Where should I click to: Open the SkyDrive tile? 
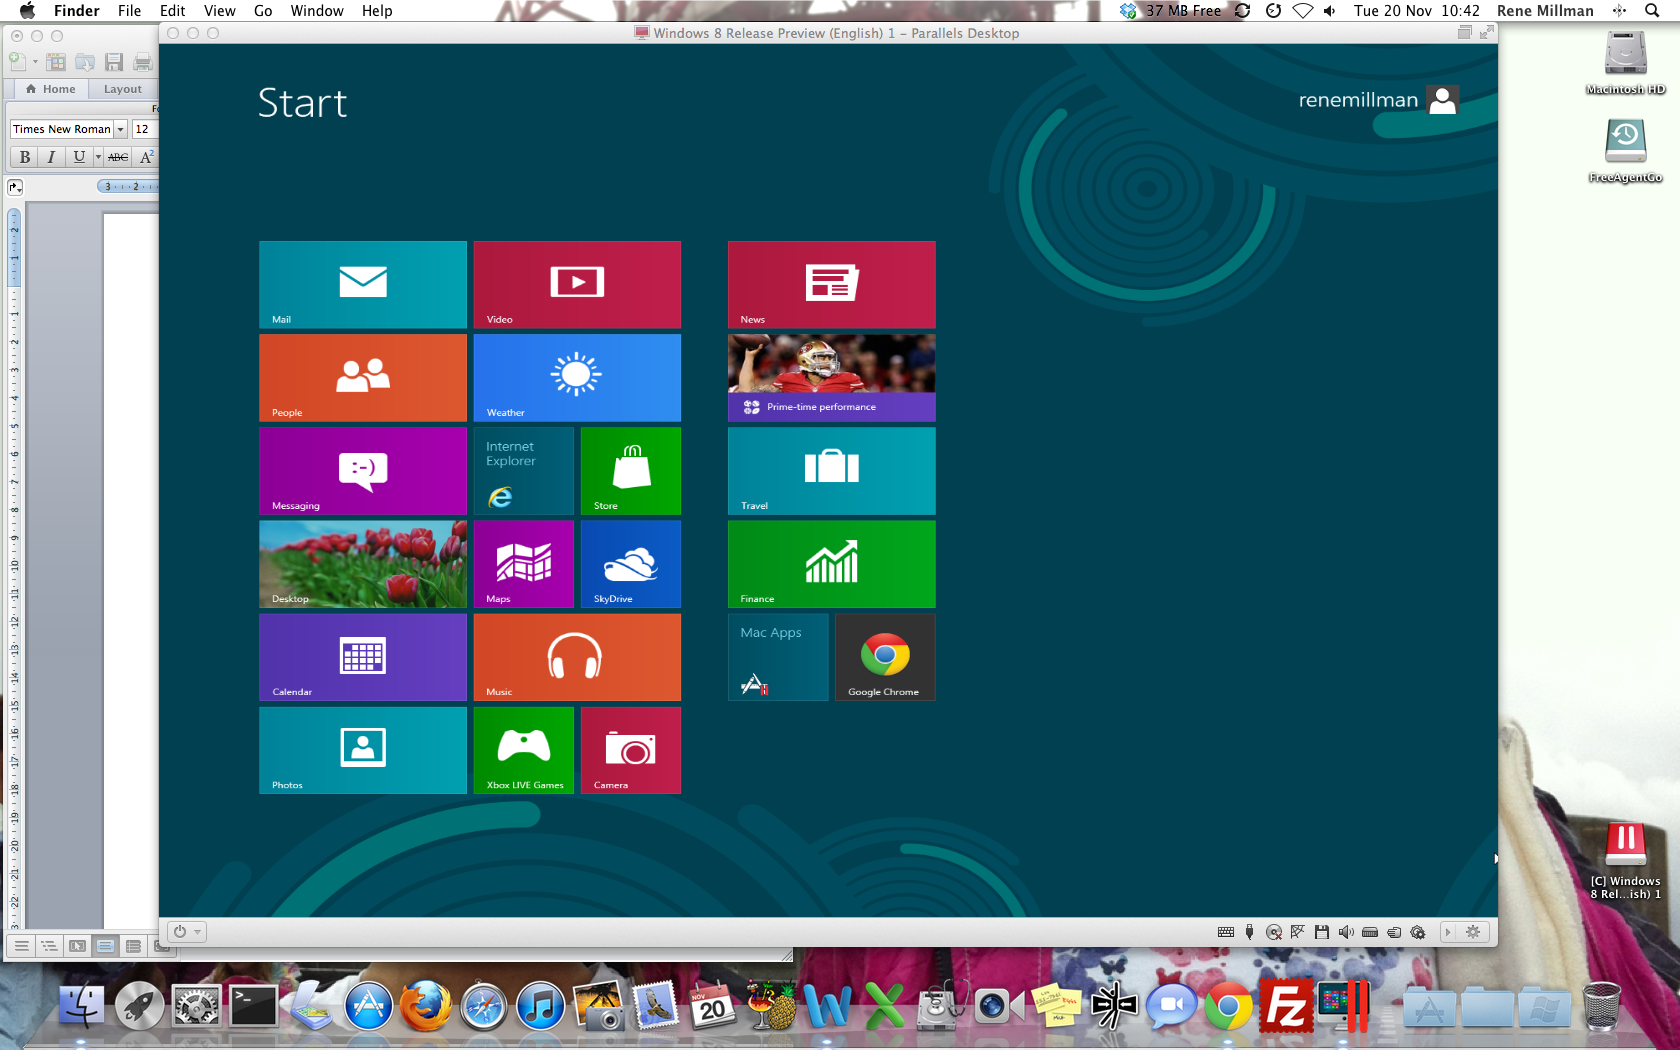click(x=631, y=564)
